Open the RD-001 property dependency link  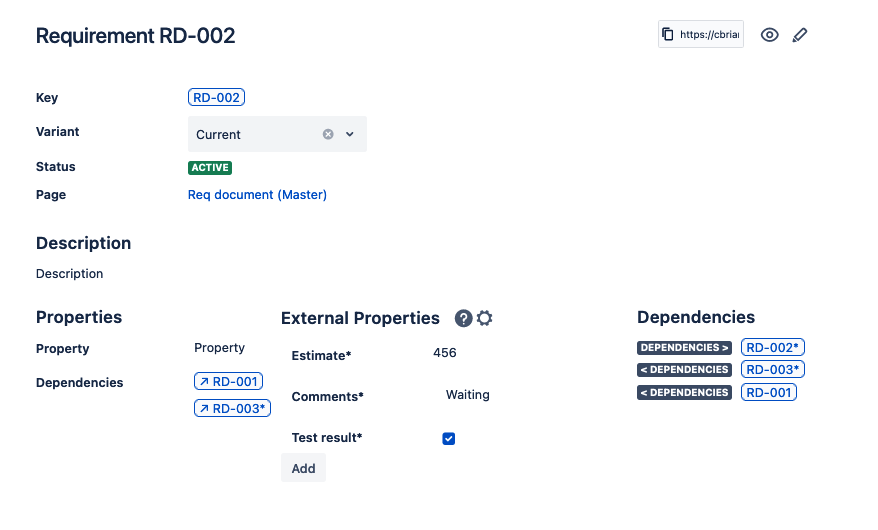coord(229,381)
